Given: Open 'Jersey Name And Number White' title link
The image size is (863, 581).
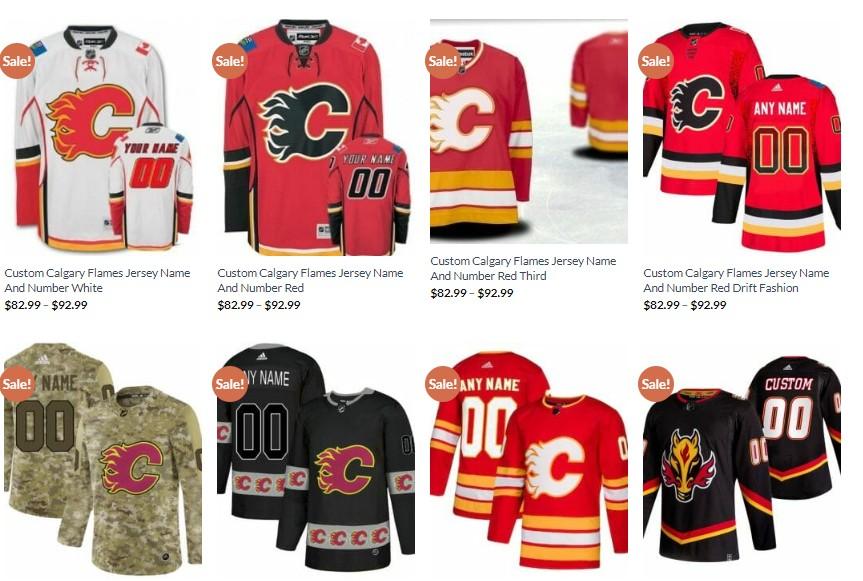Looking at the screenshot, I should (x=97, y=280).
